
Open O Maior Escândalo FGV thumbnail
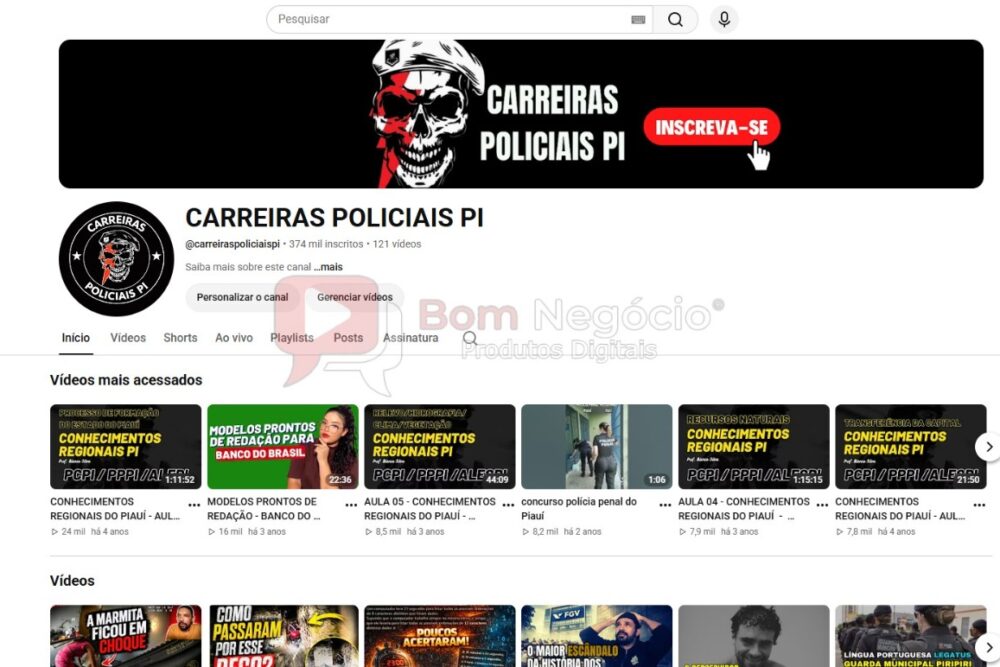tap(596, 636)
